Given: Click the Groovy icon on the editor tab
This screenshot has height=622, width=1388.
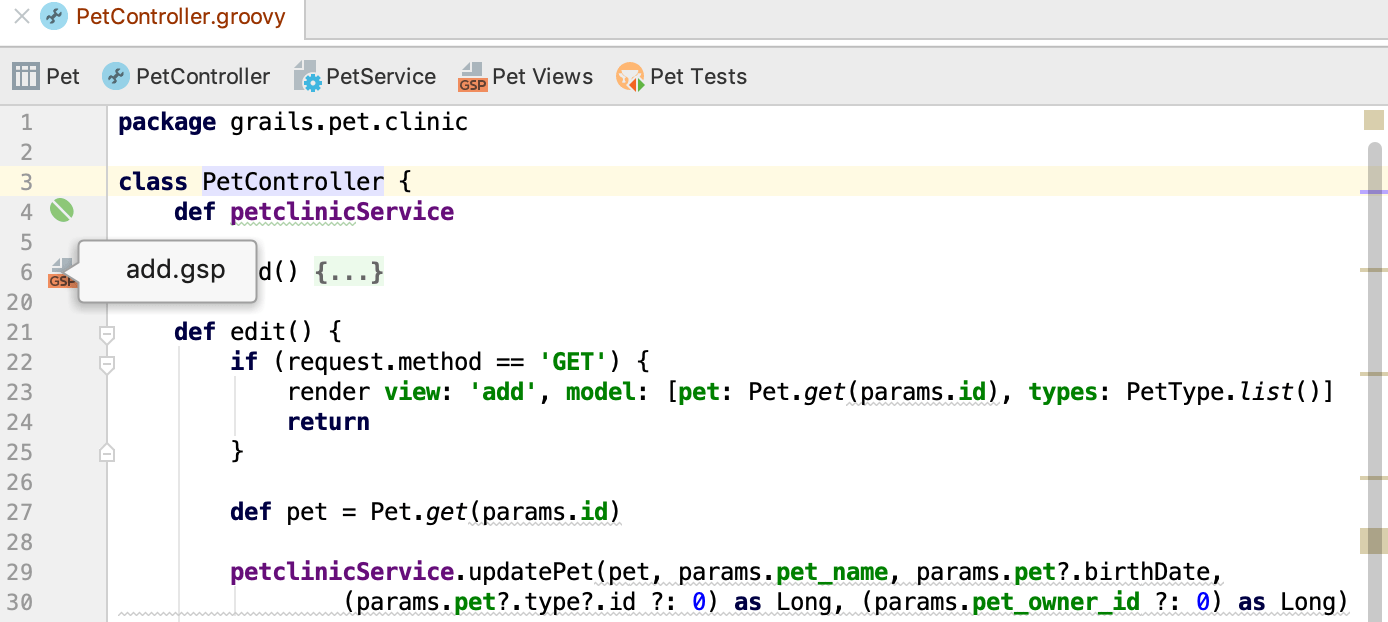Looking at the screenshot, I should pyautogui.click(x=55, y=16).
